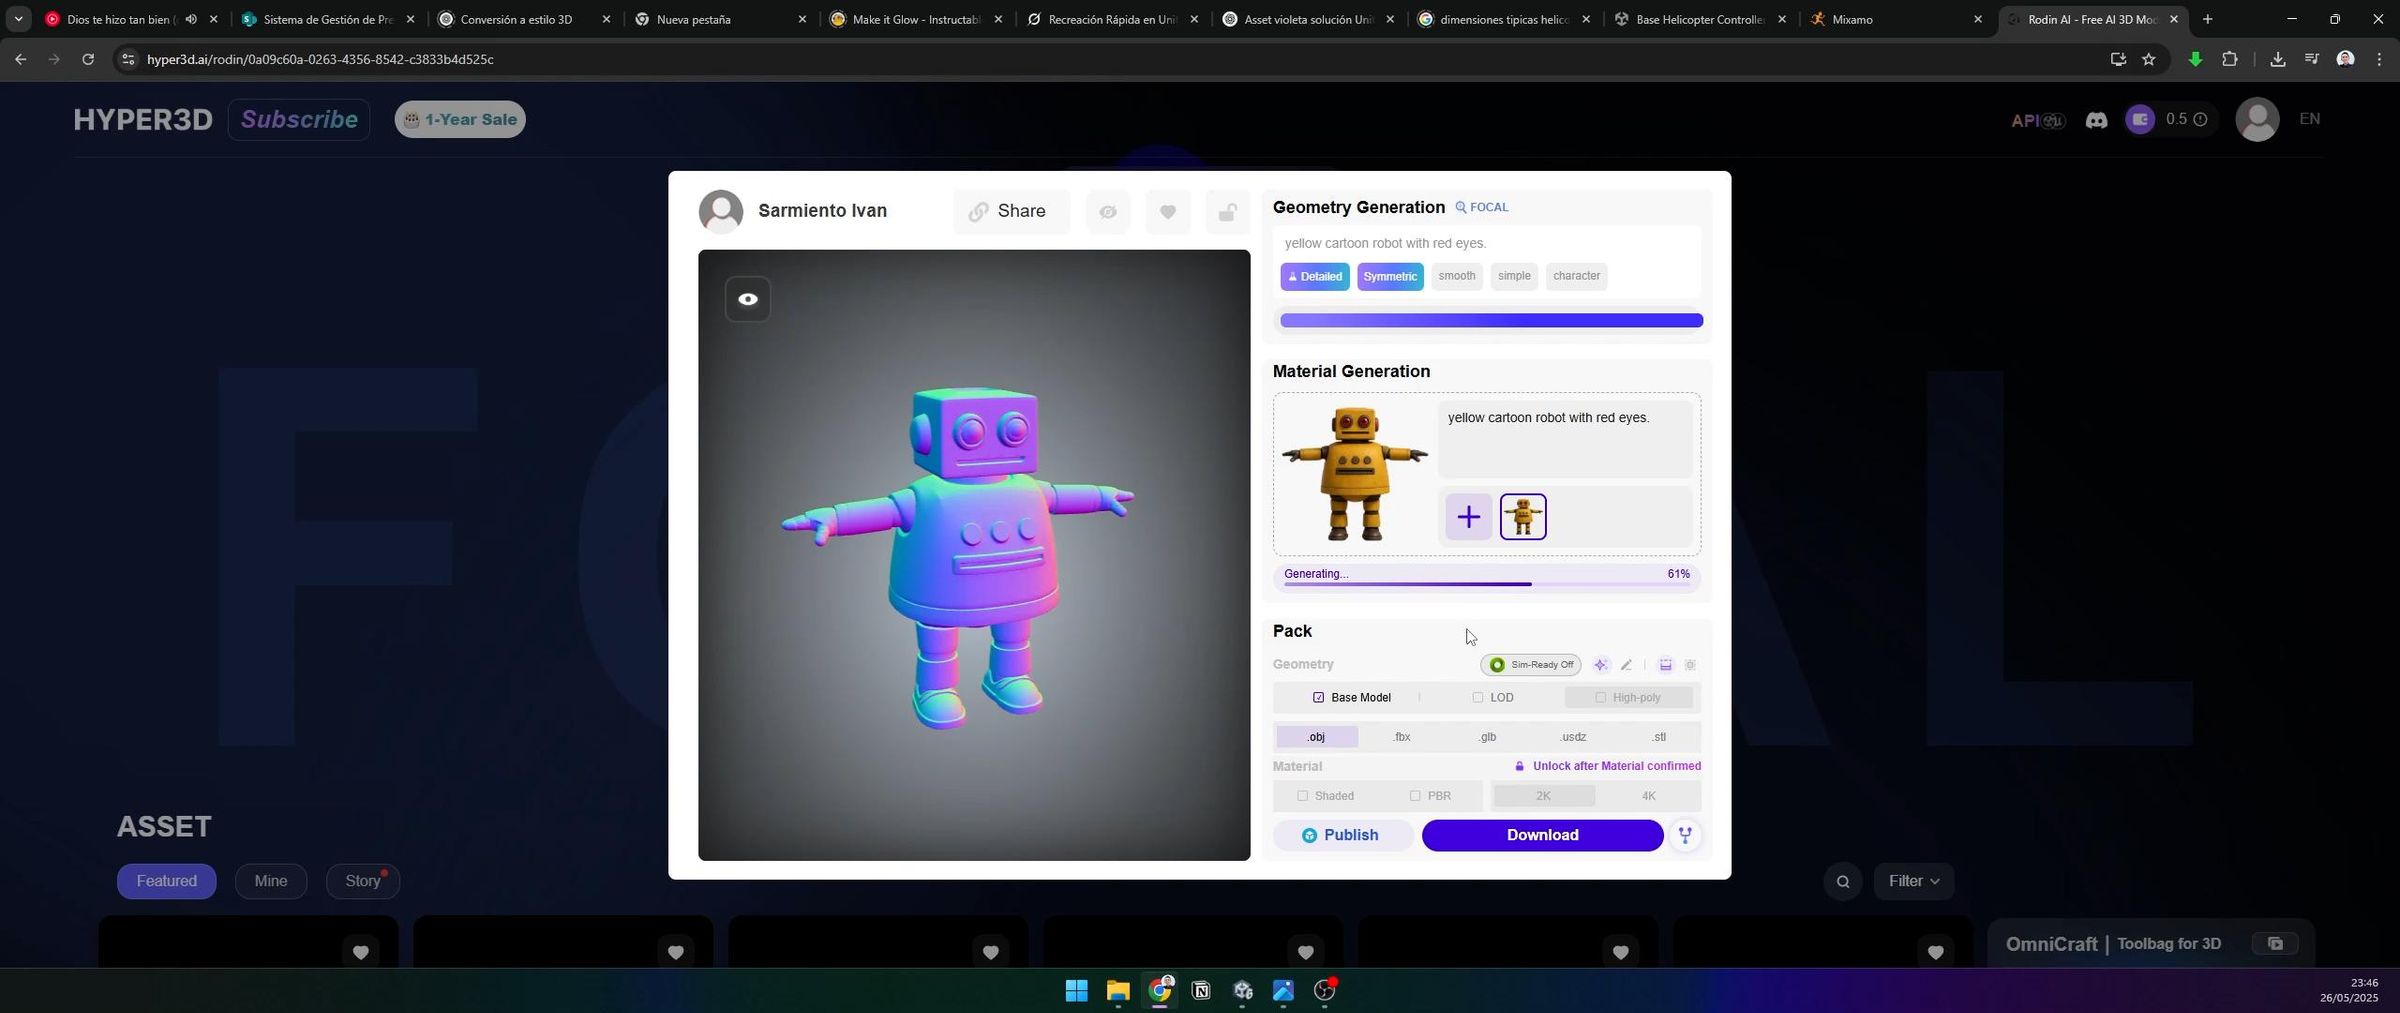Enable the LOD checkbox

(1477, 698)
